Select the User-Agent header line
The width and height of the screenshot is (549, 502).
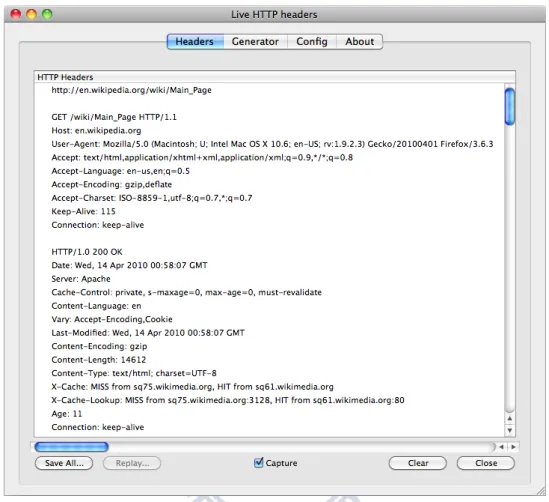pyautogui.click(x=272, y=144)
